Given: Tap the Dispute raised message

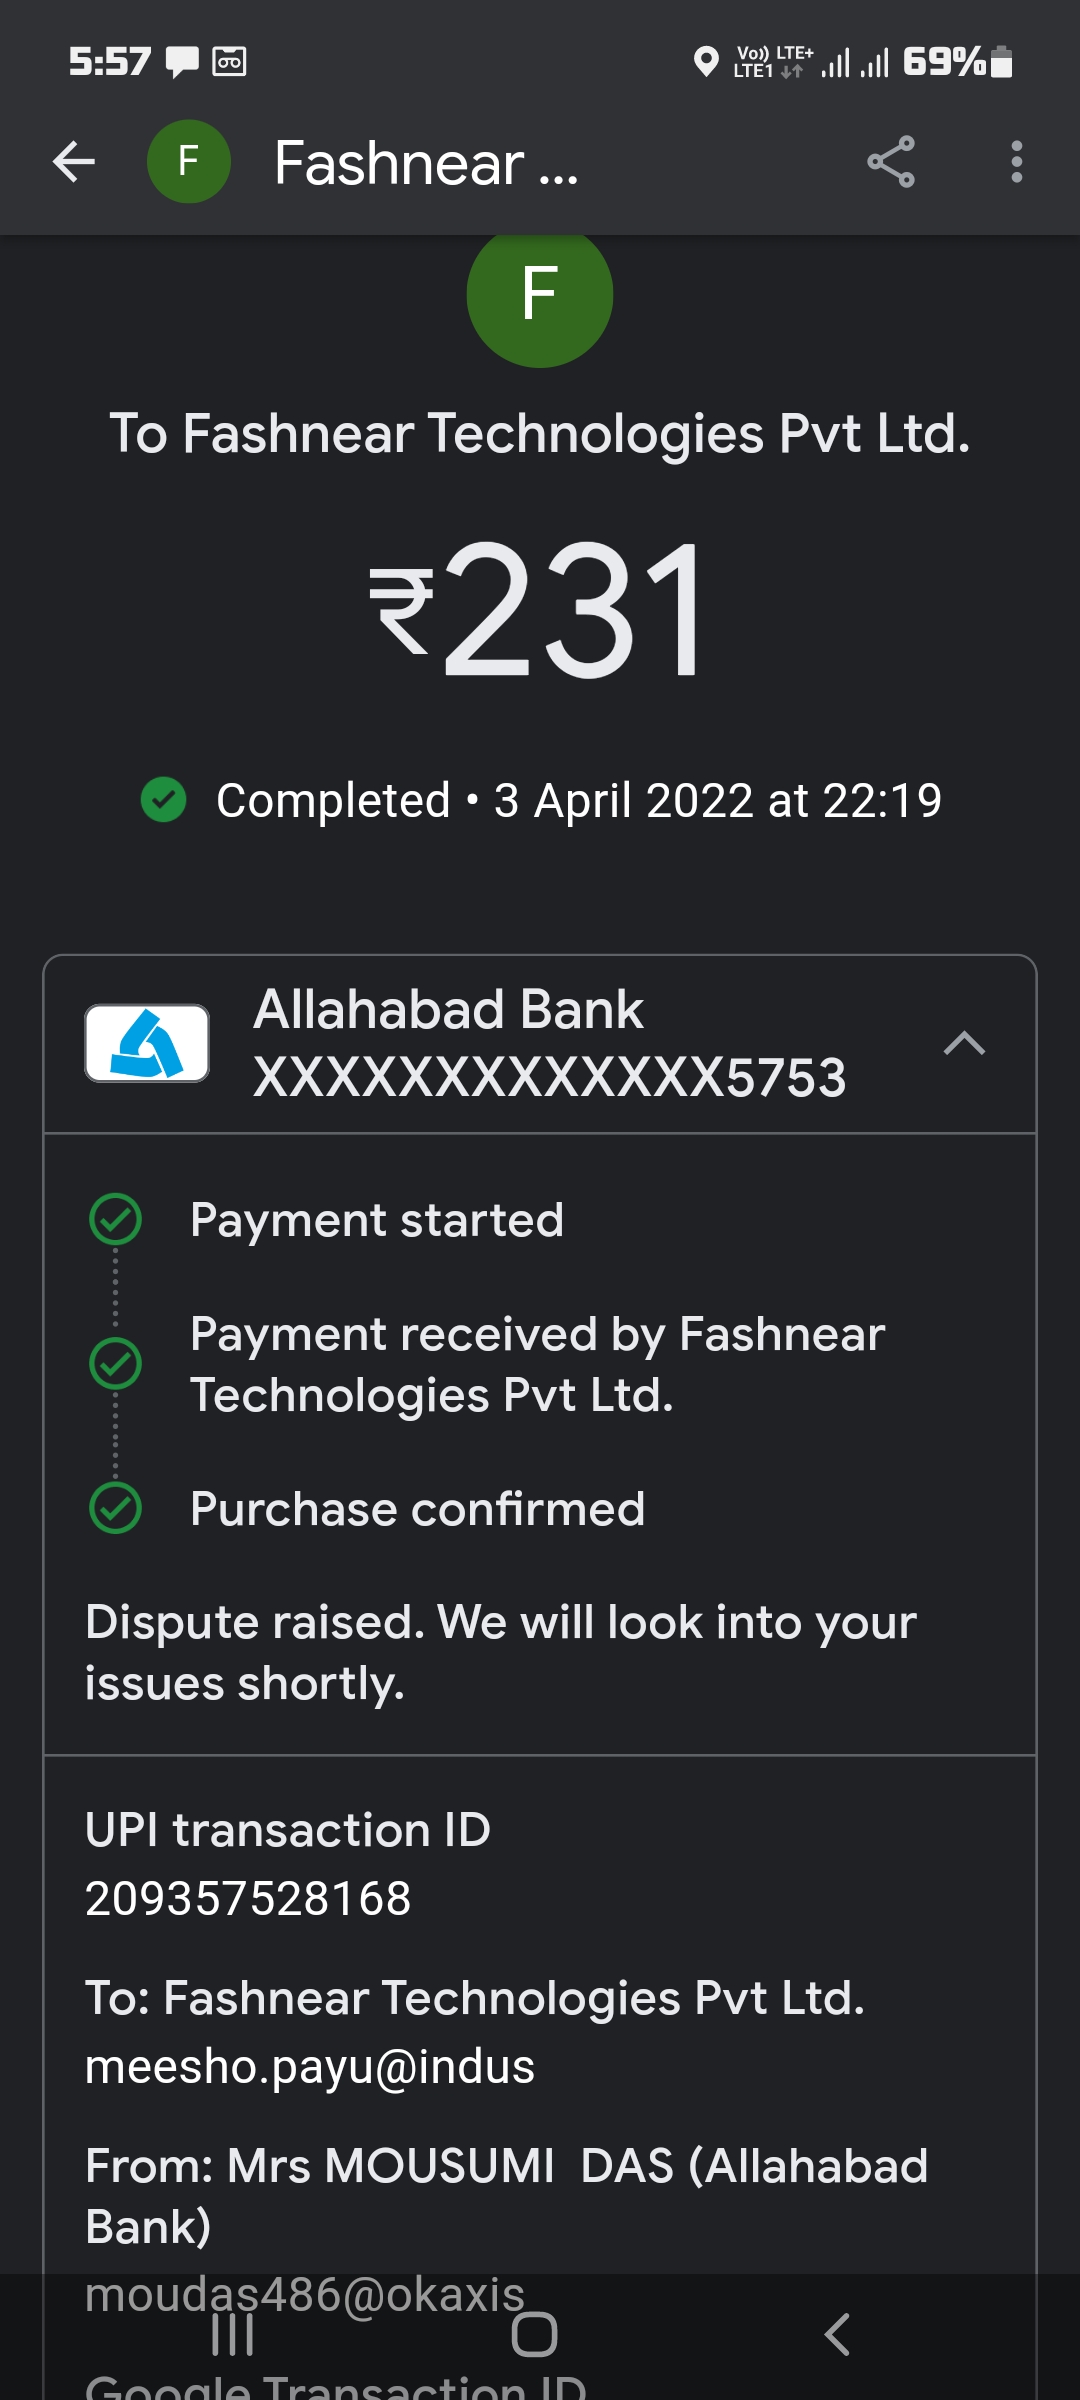Looking at the screenshot, I should 500,1652.
